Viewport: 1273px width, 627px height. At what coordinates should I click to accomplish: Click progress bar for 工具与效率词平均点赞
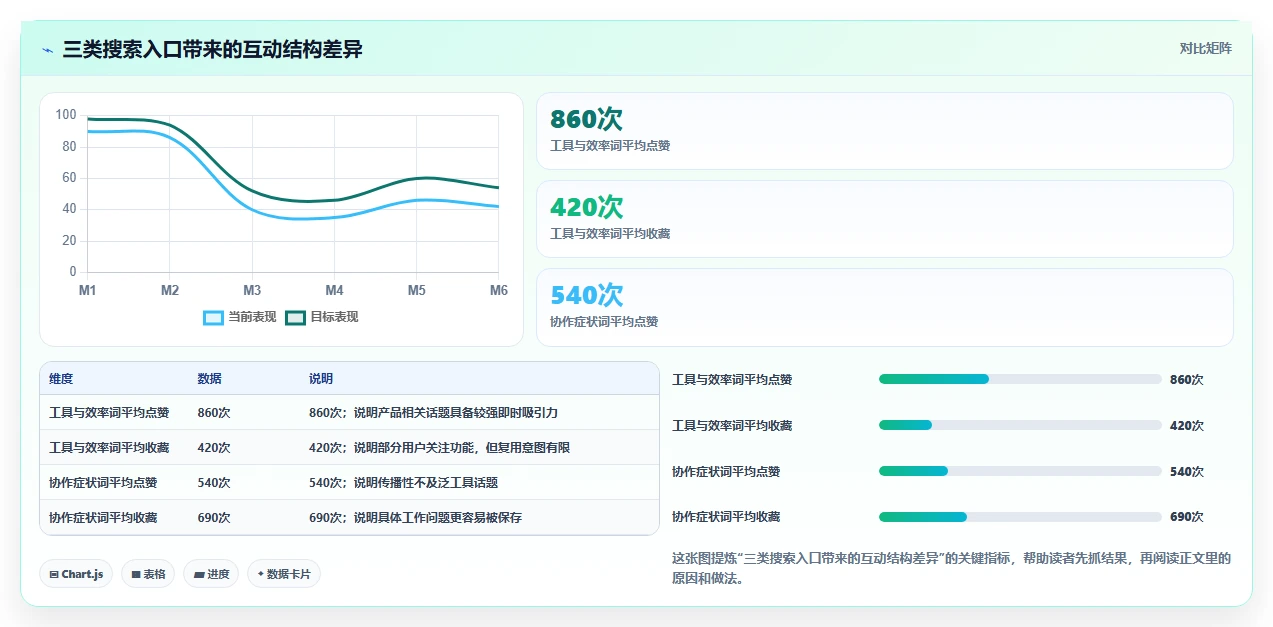tap(1020, 379)
